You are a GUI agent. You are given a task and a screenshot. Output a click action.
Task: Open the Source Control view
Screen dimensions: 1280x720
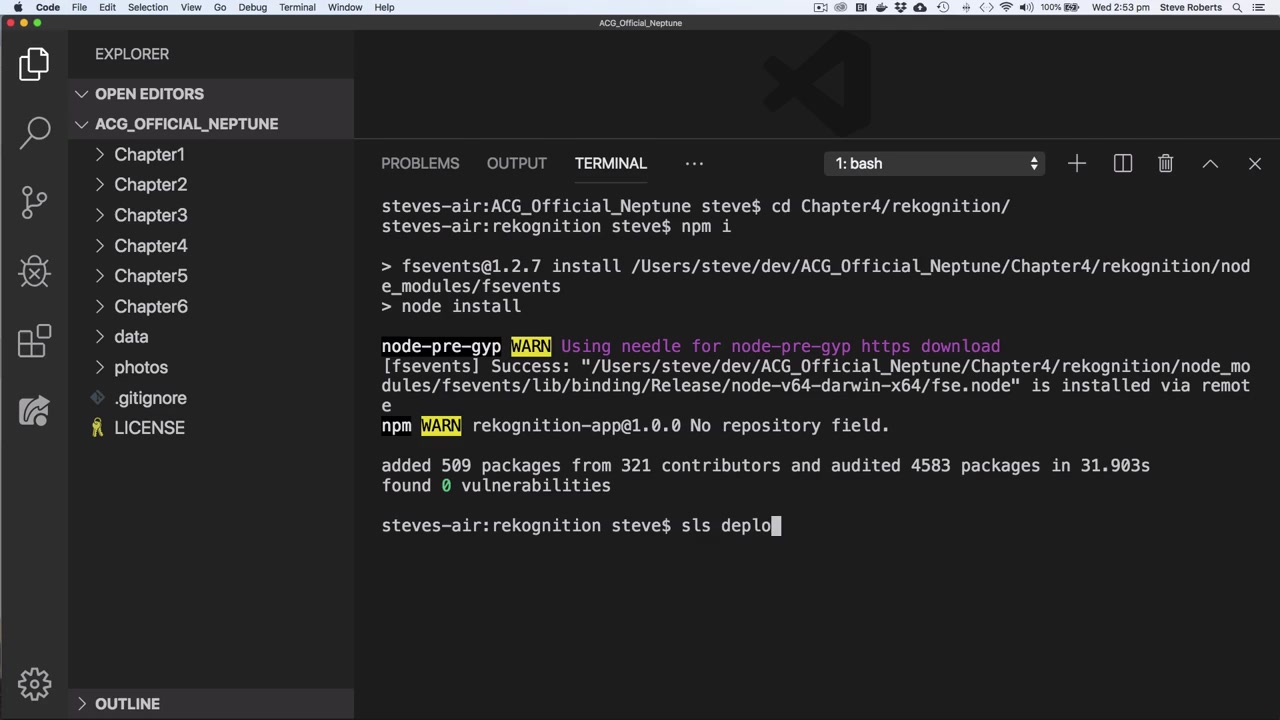pos(34,202)
